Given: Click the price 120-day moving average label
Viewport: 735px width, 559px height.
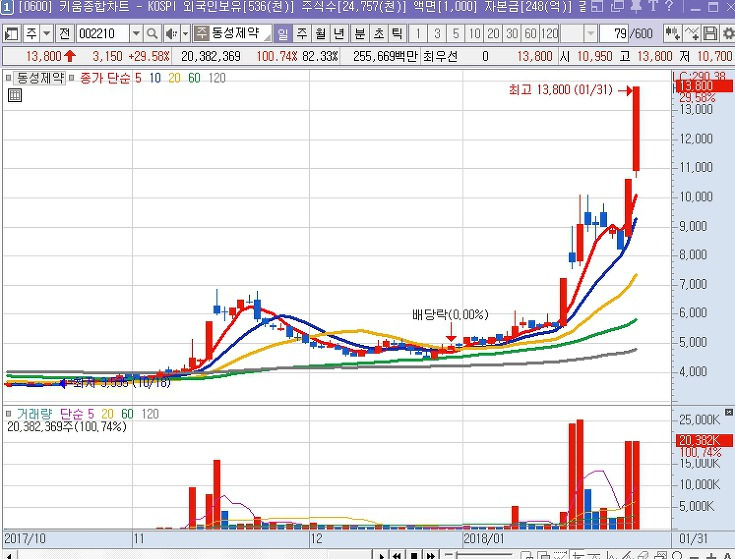Looking at the screenshot, I should 217,78.
